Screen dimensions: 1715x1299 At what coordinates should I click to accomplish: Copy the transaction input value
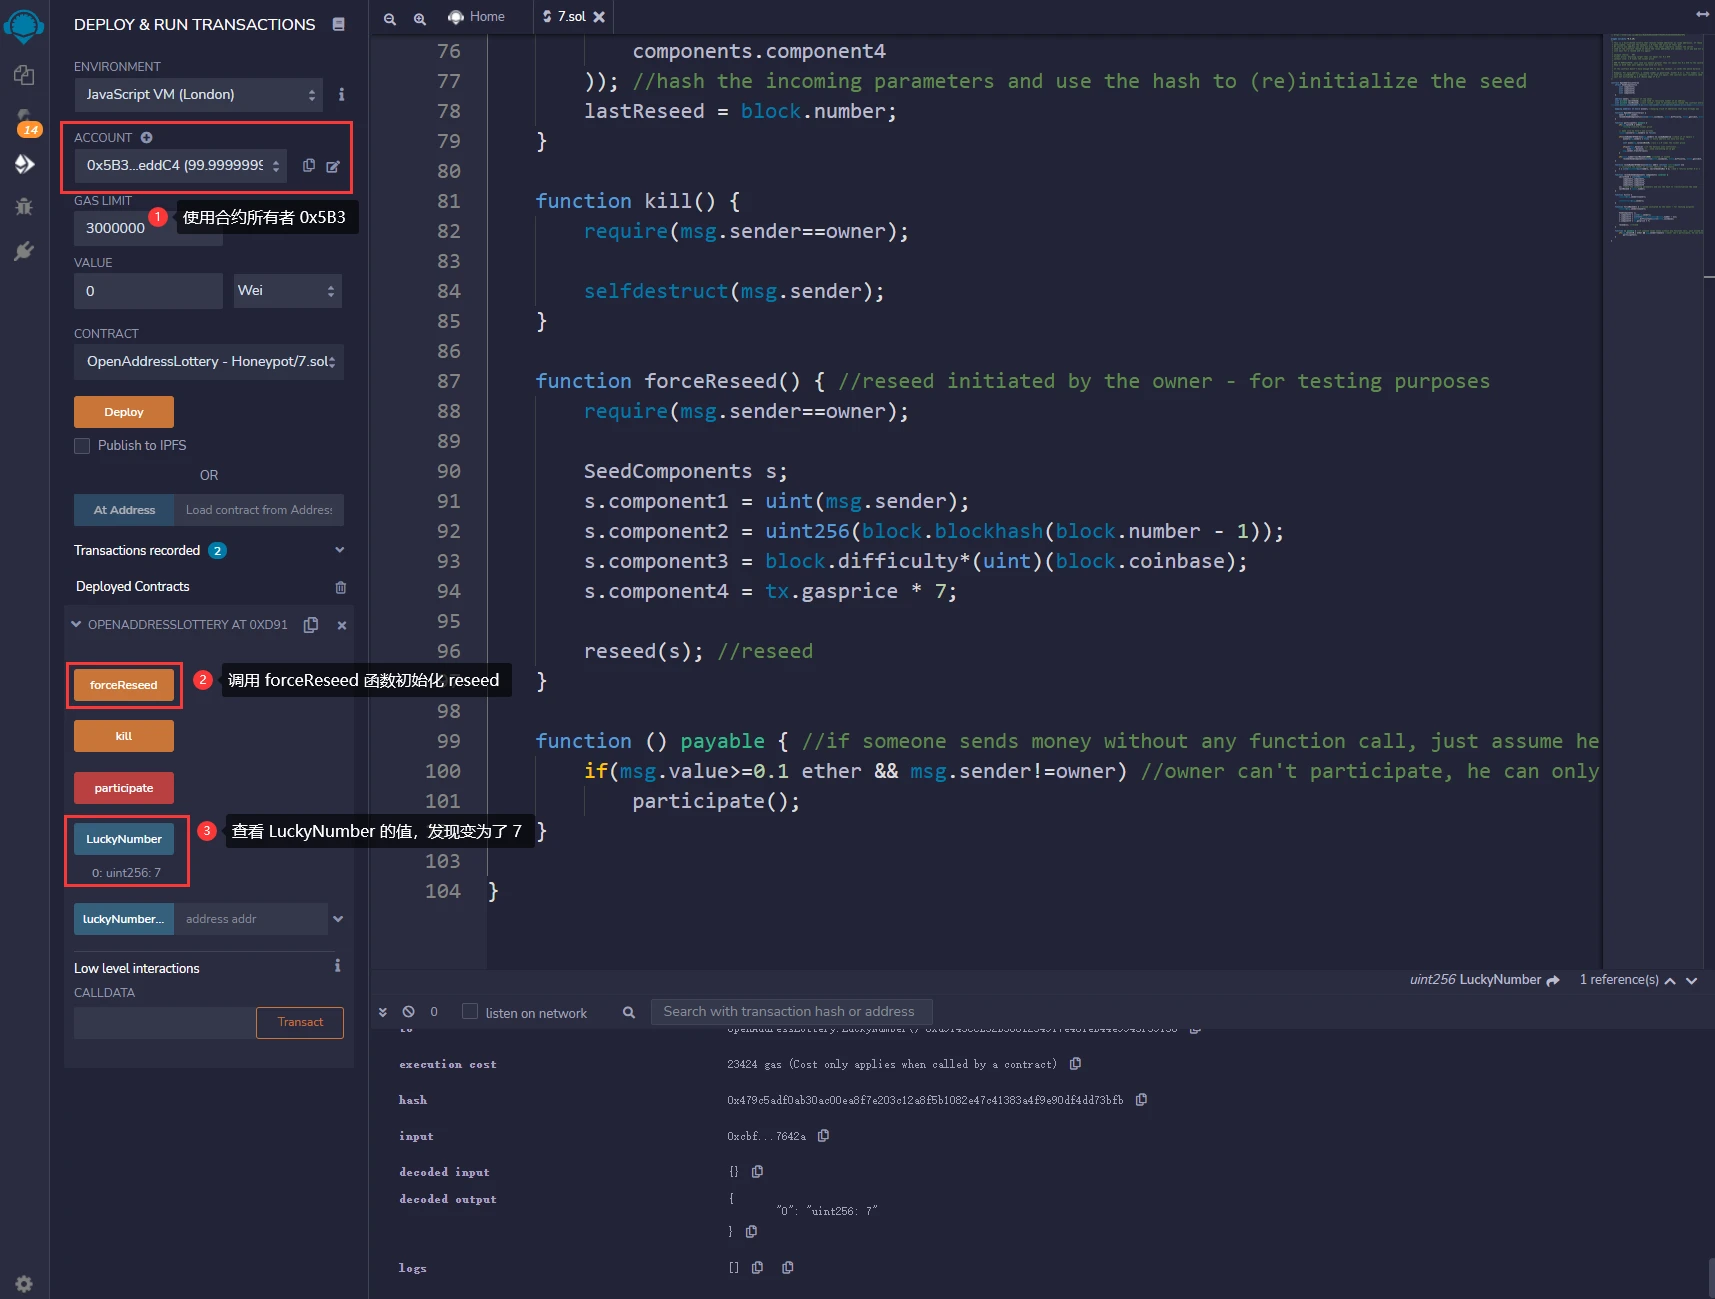click(823, 1136)
